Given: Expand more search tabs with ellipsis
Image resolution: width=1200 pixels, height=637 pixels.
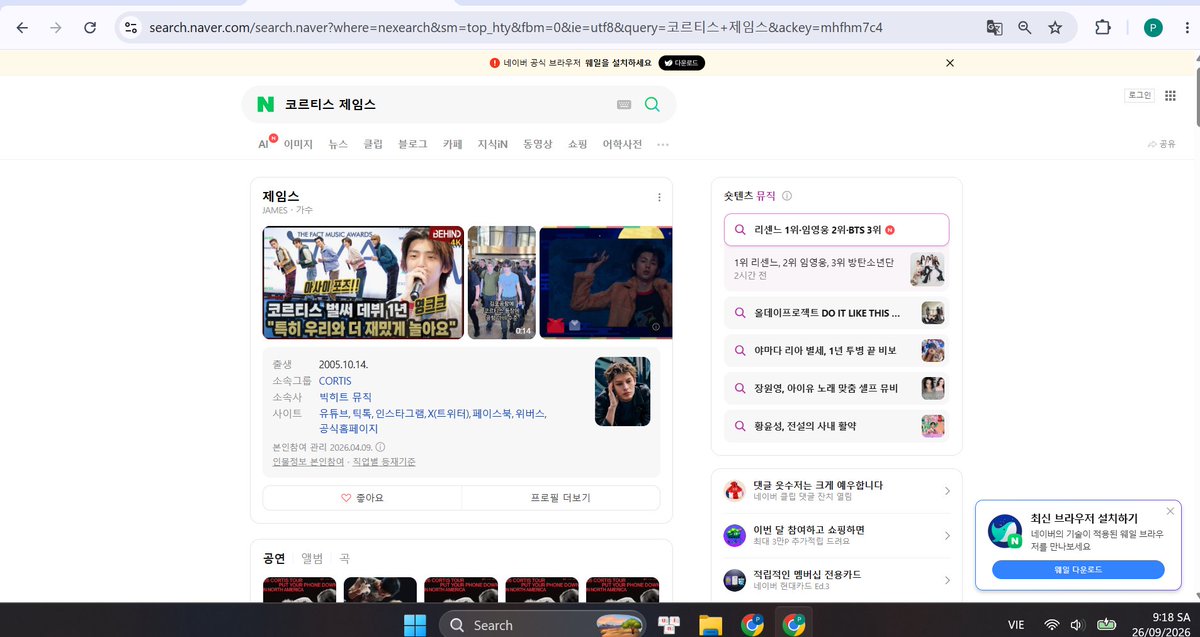Looking at the screenshot, I should [662, 144].
